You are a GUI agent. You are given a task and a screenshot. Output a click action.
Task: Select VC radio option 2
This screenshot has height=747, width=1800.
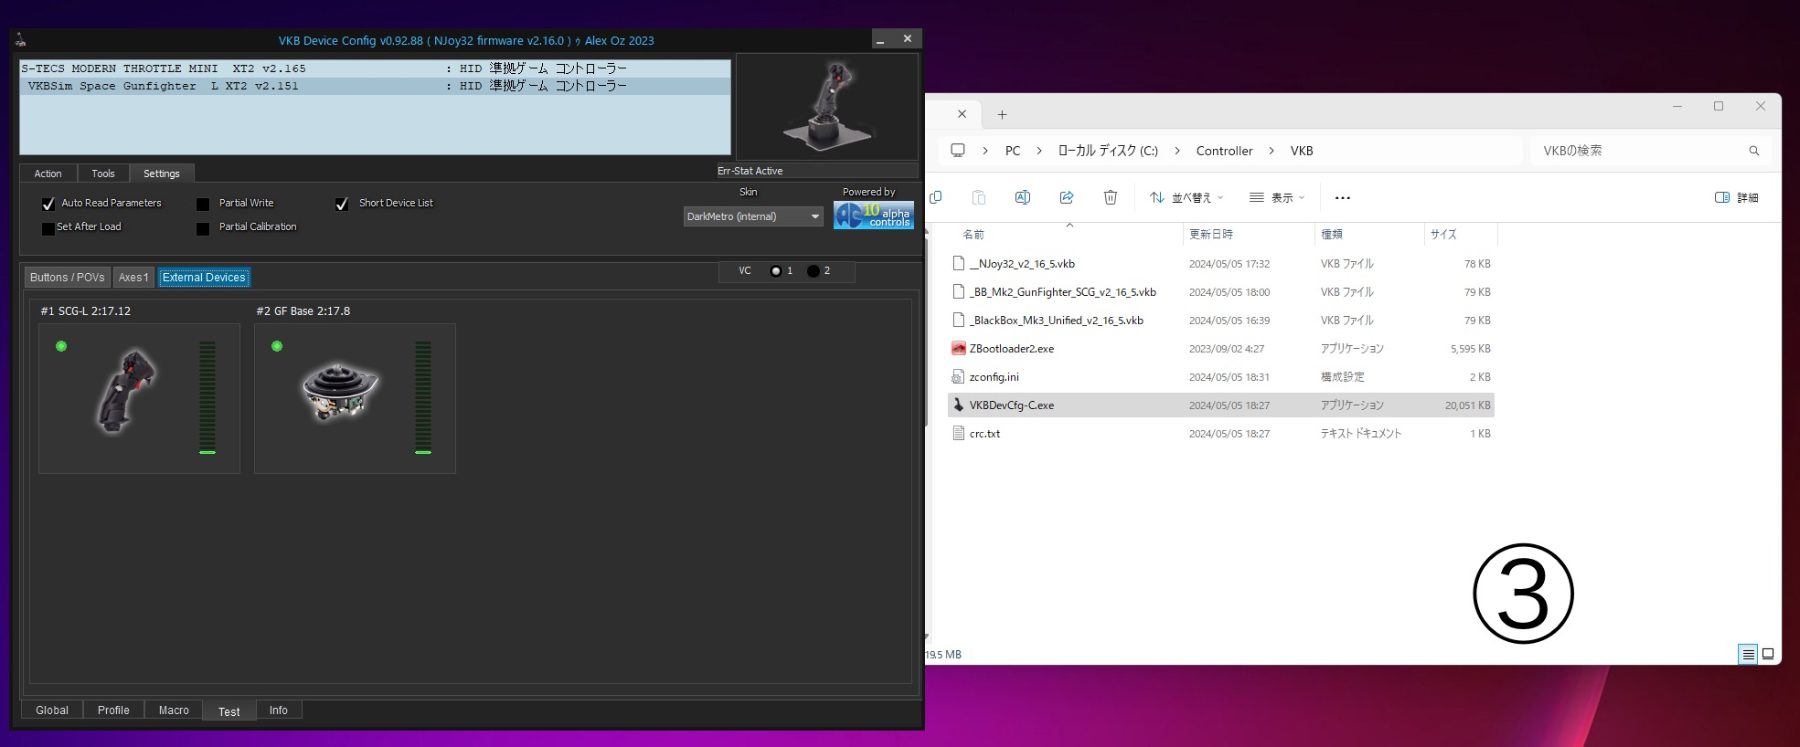(x=813, y=271)
